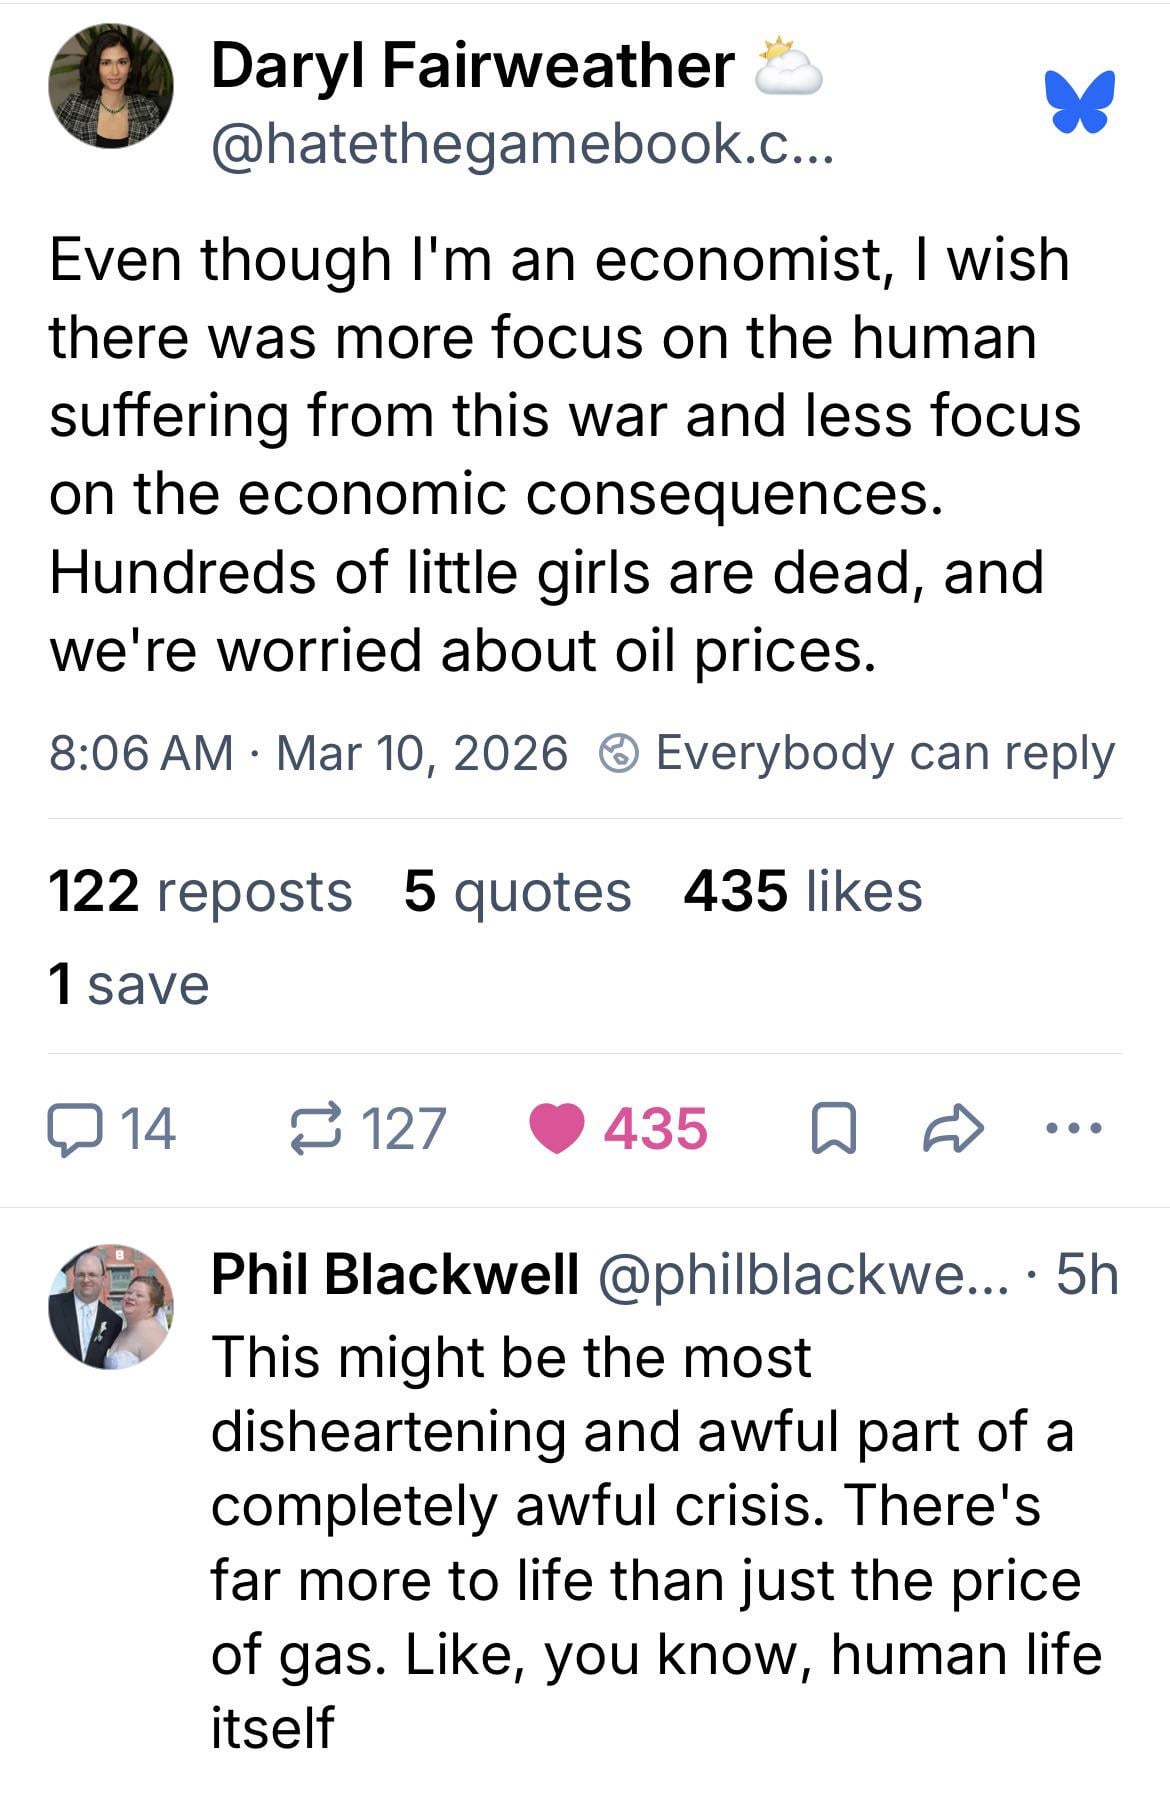Bookmark the post with save icon
The image size is (1170, 1793).
coord(831,1131)
